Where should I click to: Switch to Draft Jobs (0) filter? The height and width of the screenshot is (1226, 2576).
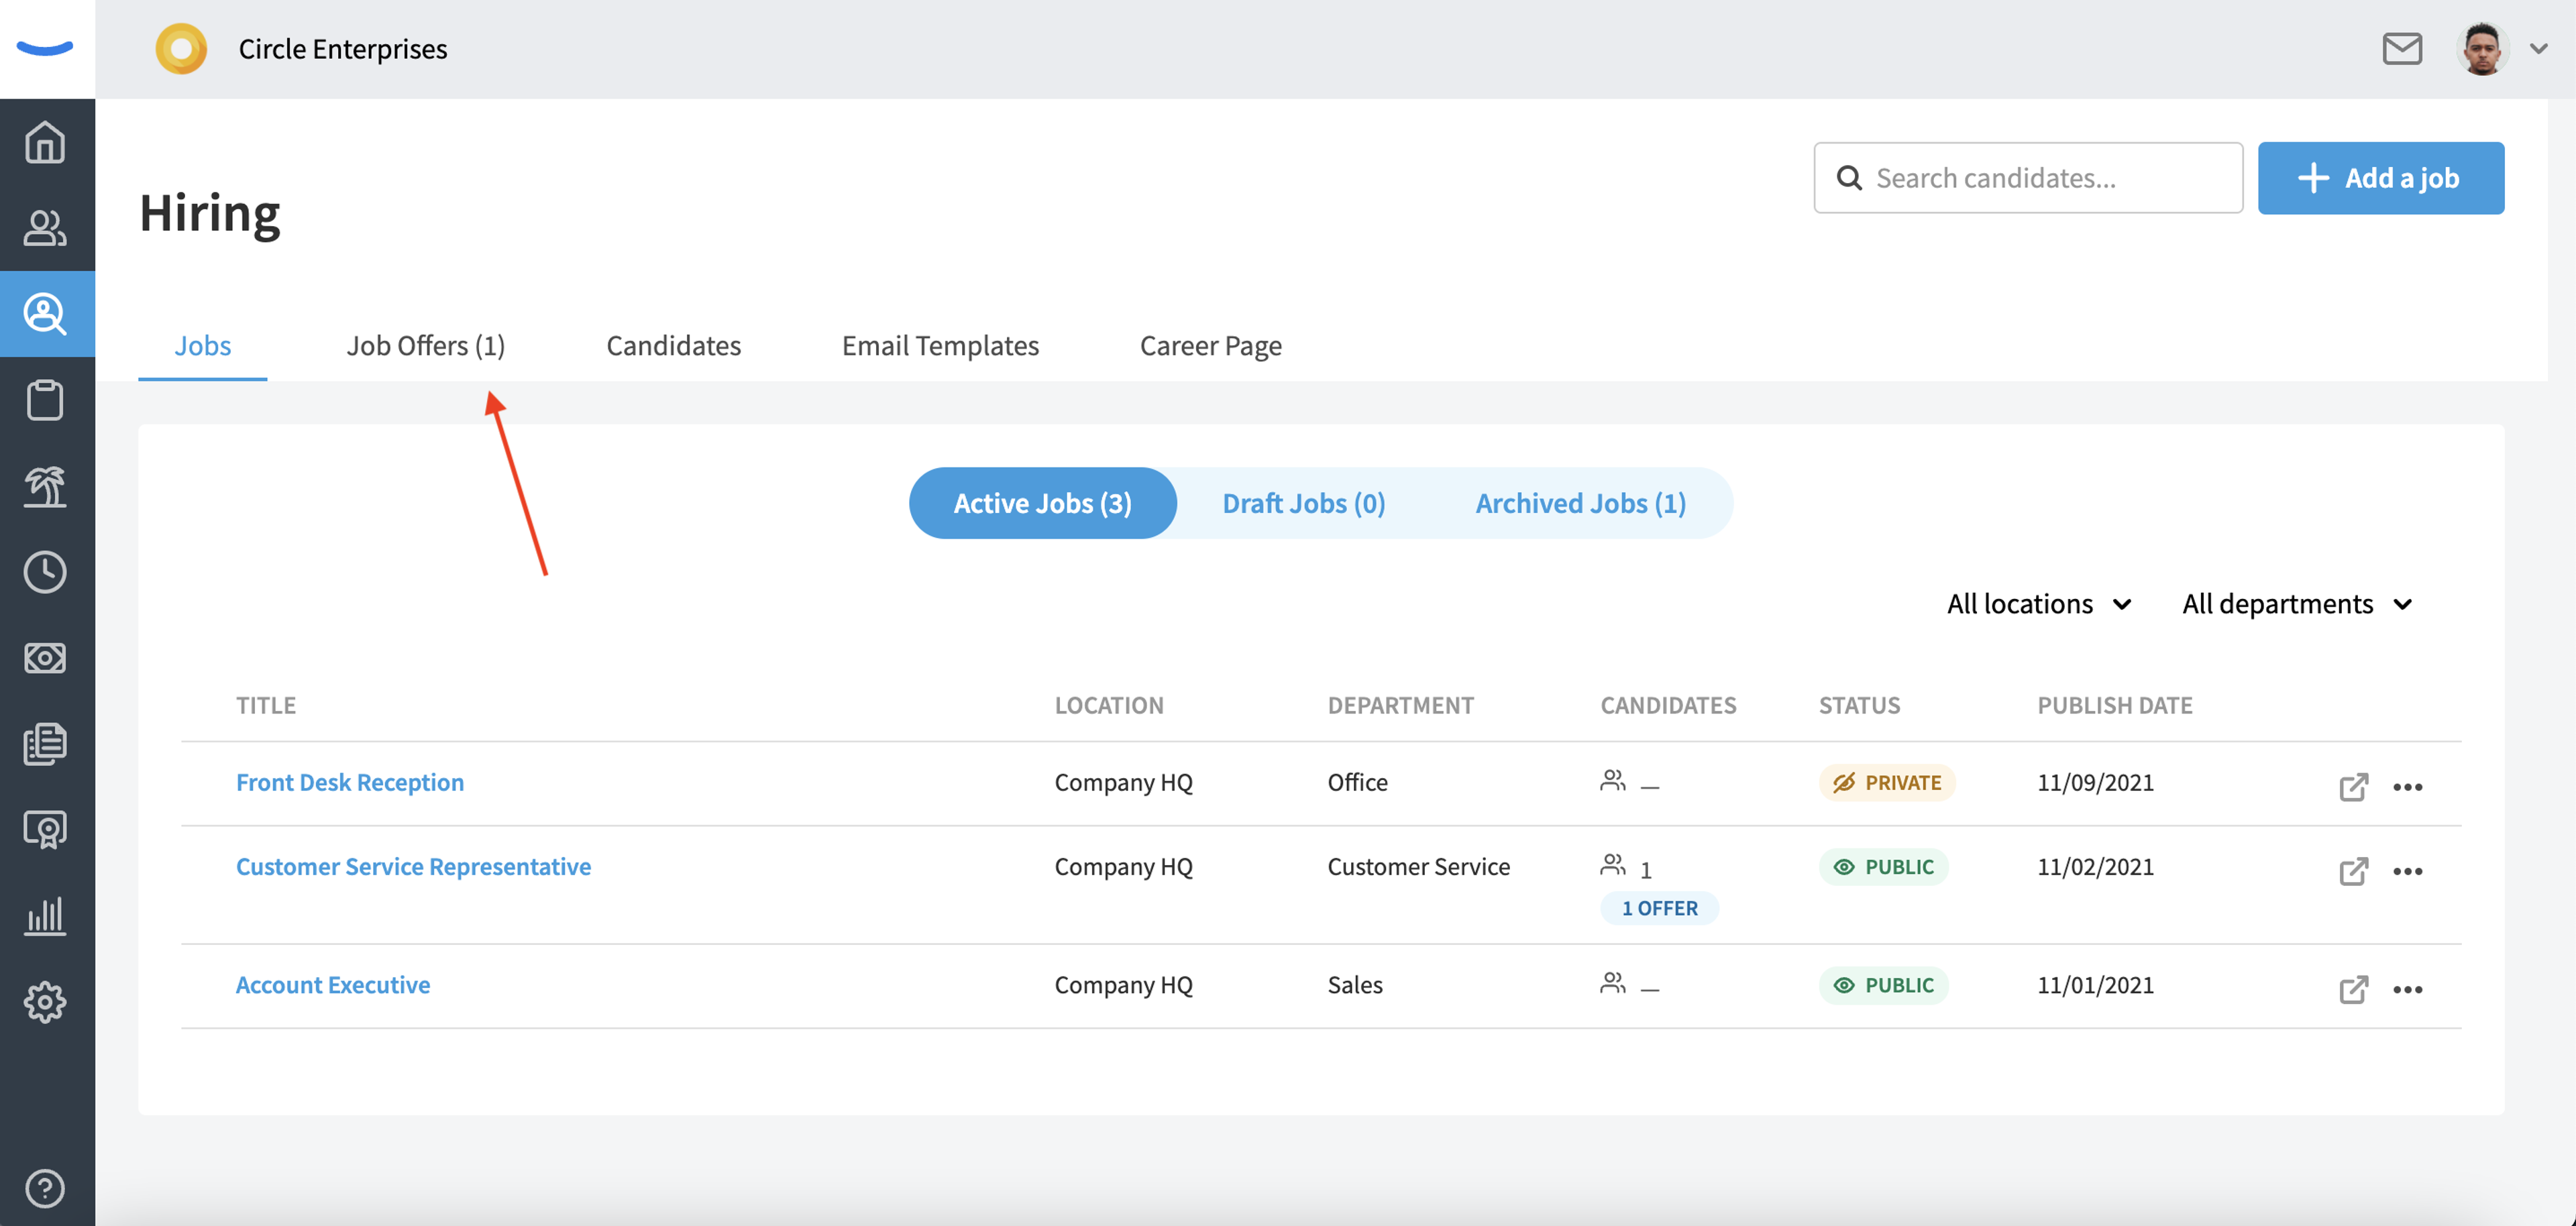click(x=1303, y=503)
